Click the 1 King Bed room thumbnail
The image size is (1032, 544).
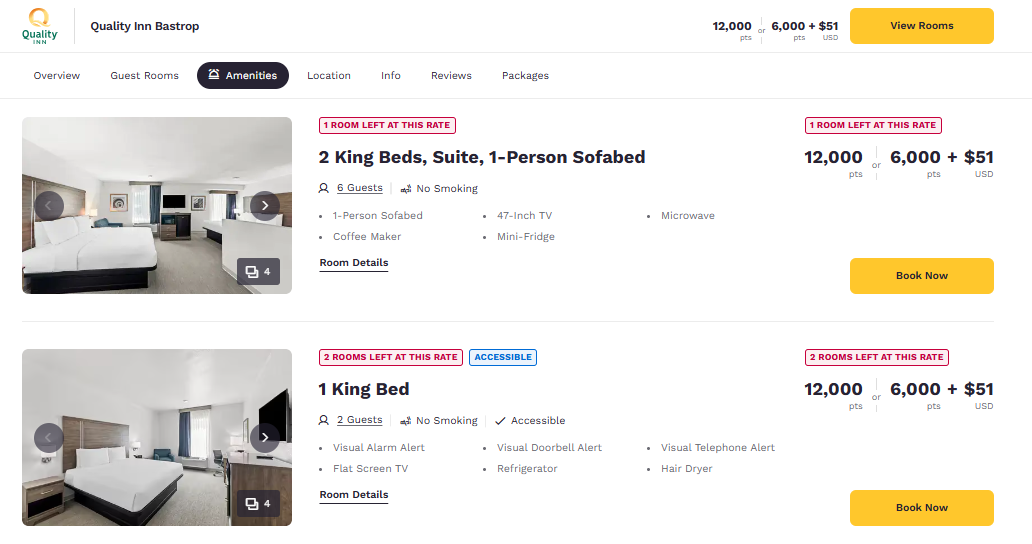pos(157,437)
